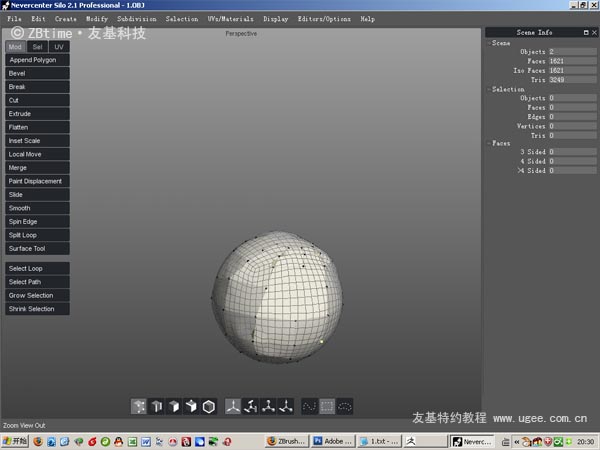
Task: Collapse the Selection section in Scene Info
Action: pos(489,89)
